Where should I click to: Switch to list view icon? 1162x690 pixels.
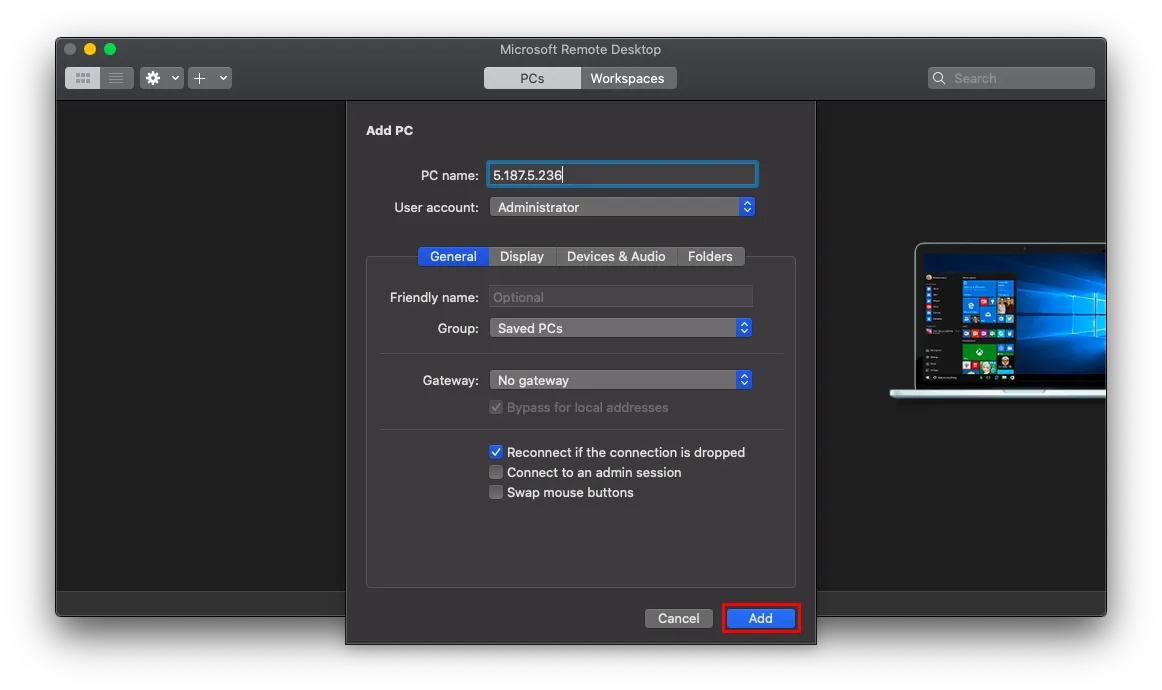[x=116, y=78]
